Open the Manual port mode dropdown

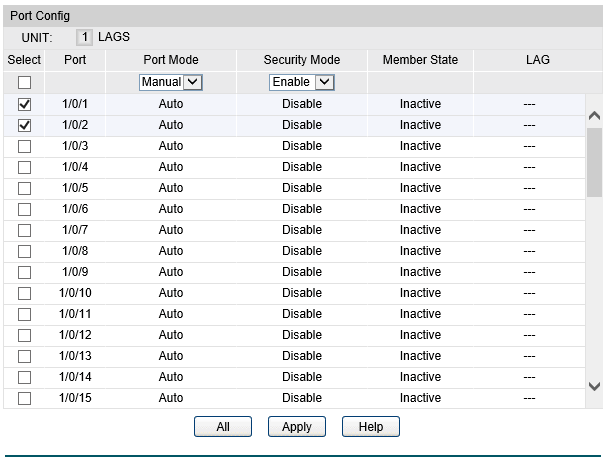click(x=170, y=82)
